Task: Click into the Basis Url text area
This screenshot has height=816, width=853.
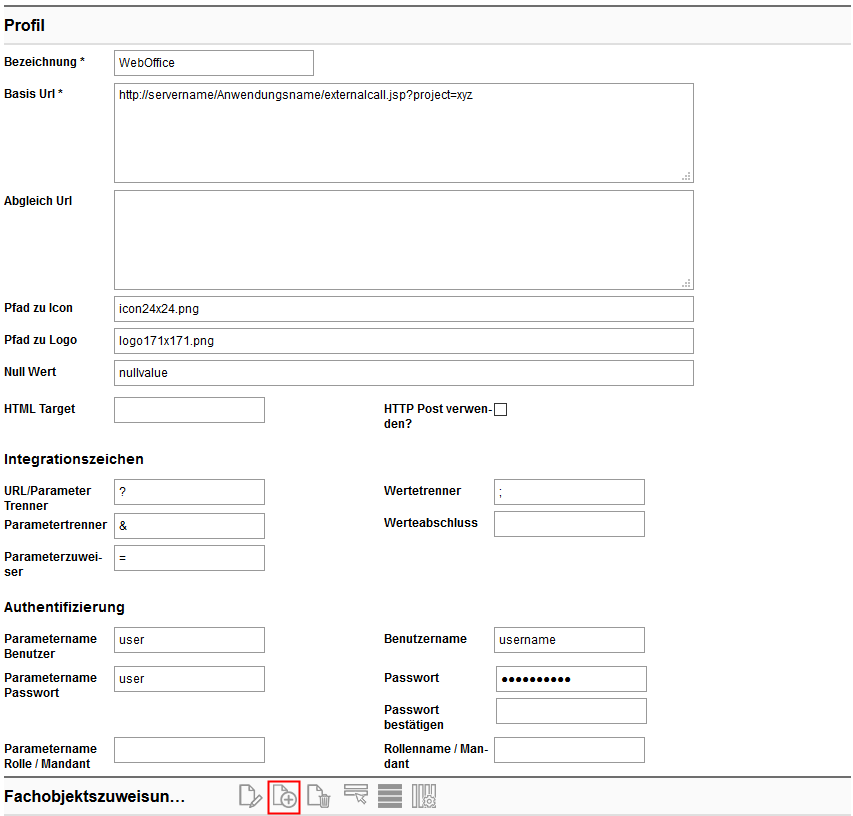Action: 403,133
